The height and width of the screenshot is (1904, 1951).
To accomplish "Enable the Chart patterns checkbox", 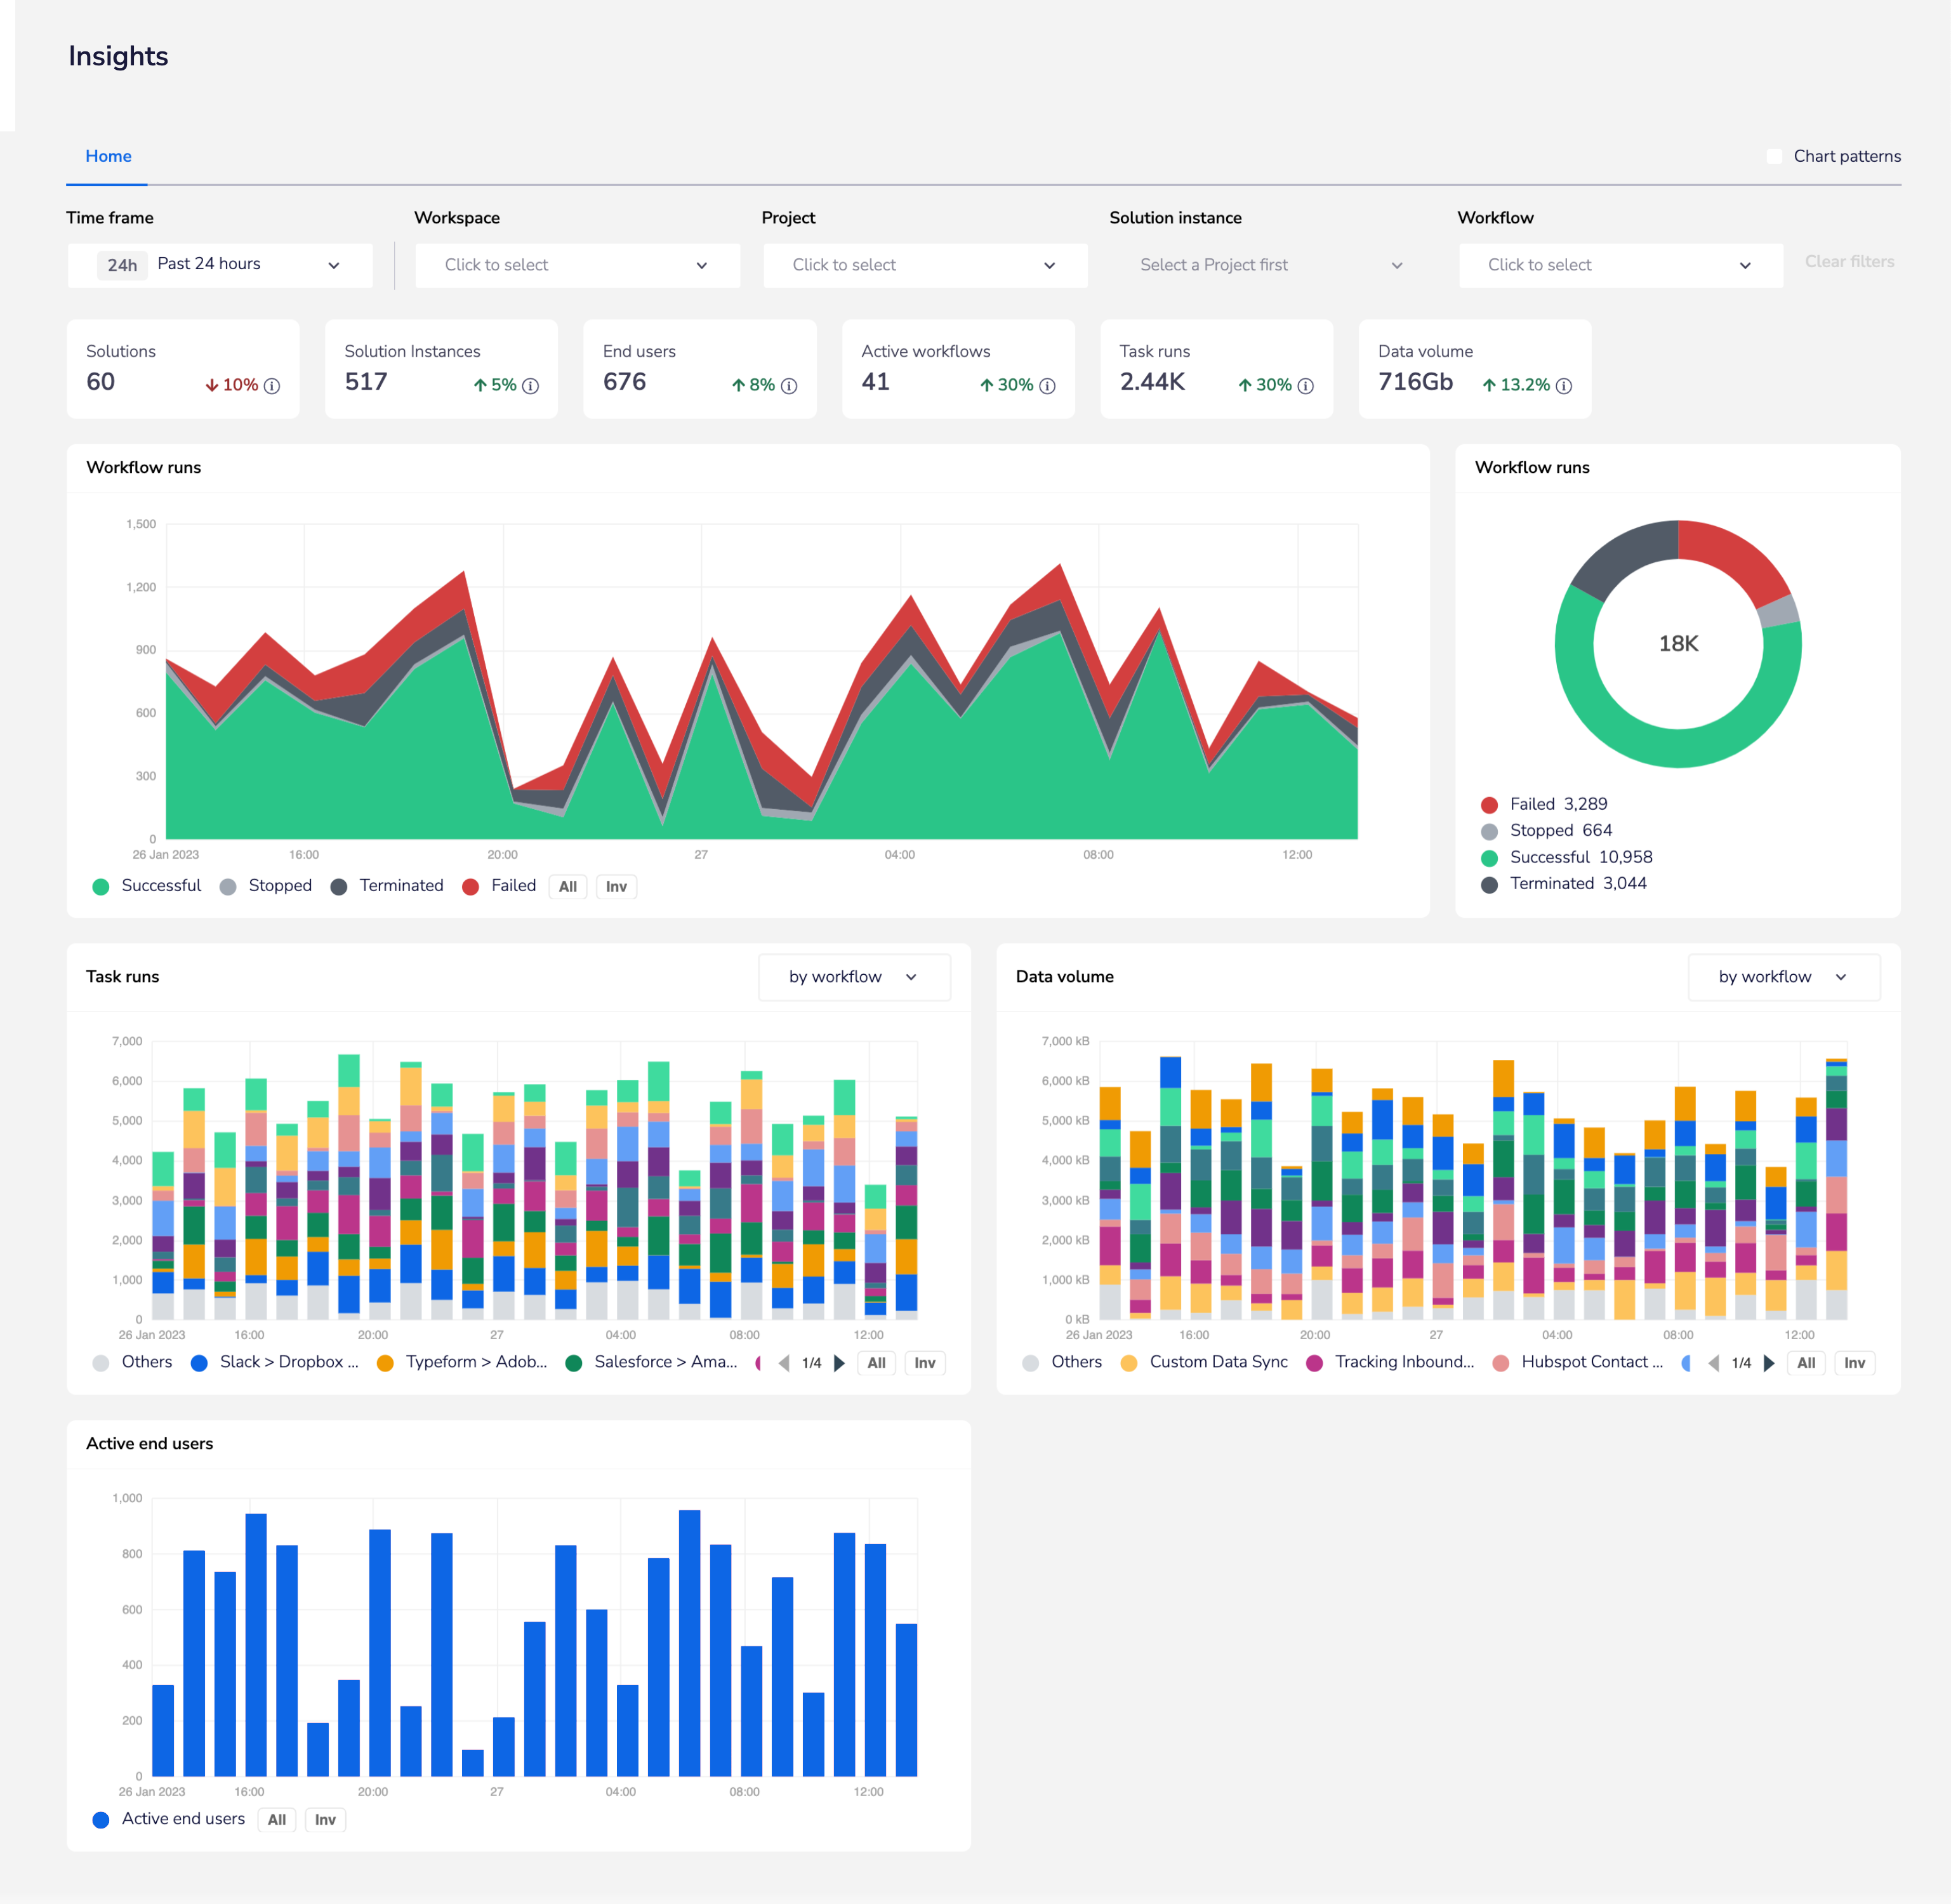I will pos(1774,156).
